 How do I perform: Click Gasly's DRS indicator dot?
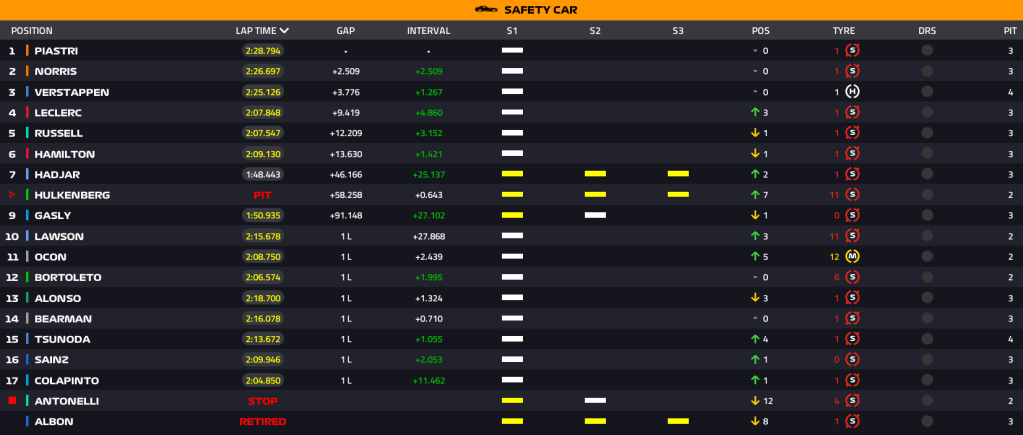(x=927, y=215)
